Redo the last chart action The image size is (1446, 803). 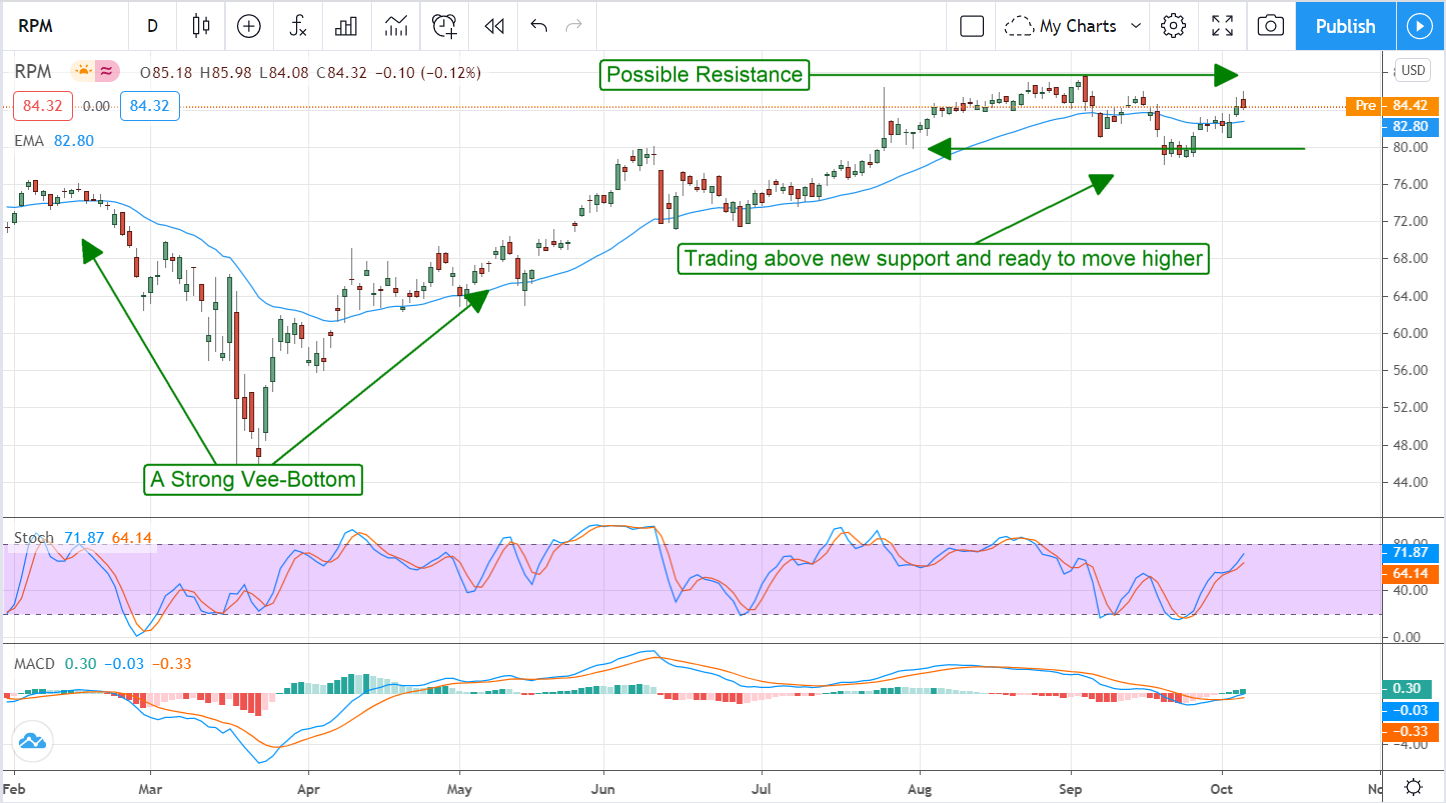point(573,26)
